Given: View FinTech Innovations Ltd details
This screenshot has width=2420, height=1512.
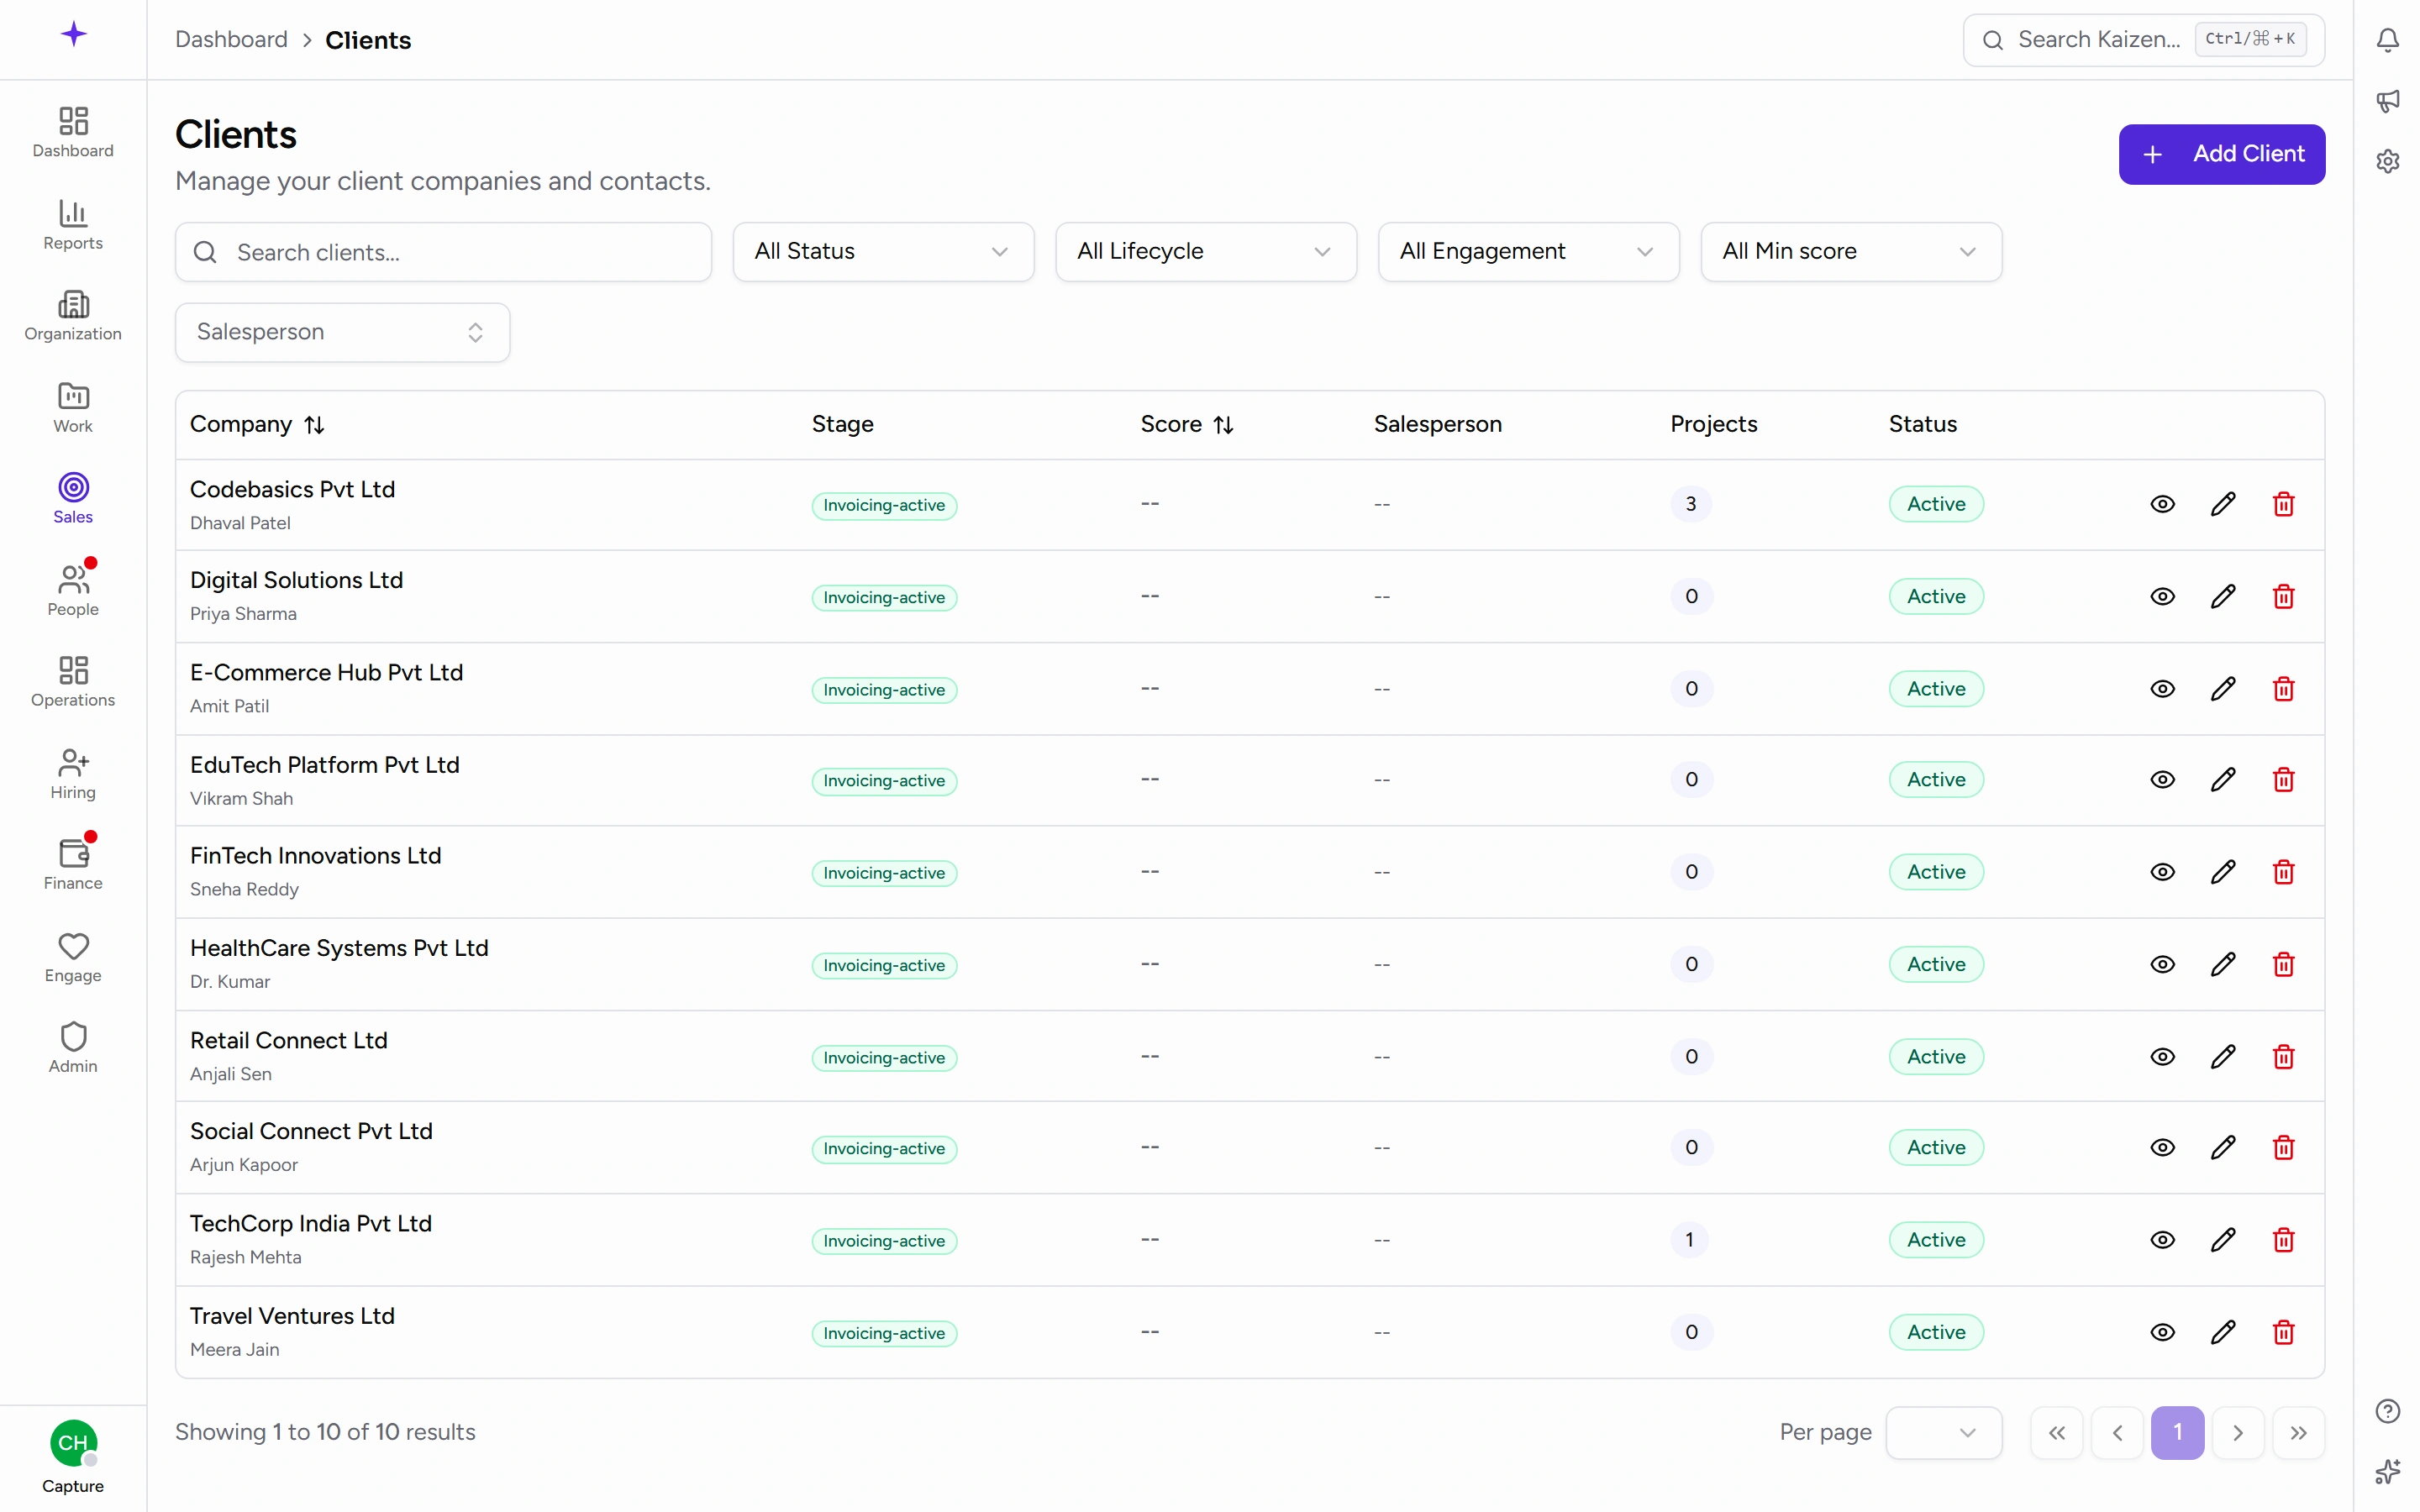Looking at the screenshot, I should coord(2162,872).
